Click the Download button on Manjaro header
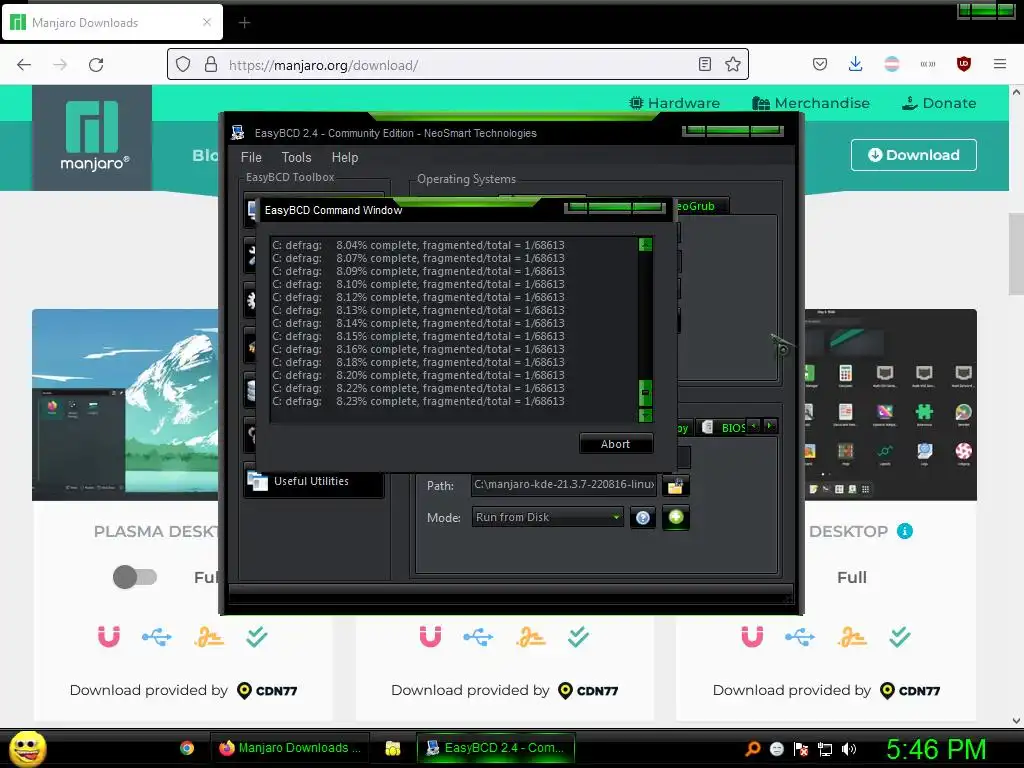This screenshot has width=1024, height=768. coord(914,155)
